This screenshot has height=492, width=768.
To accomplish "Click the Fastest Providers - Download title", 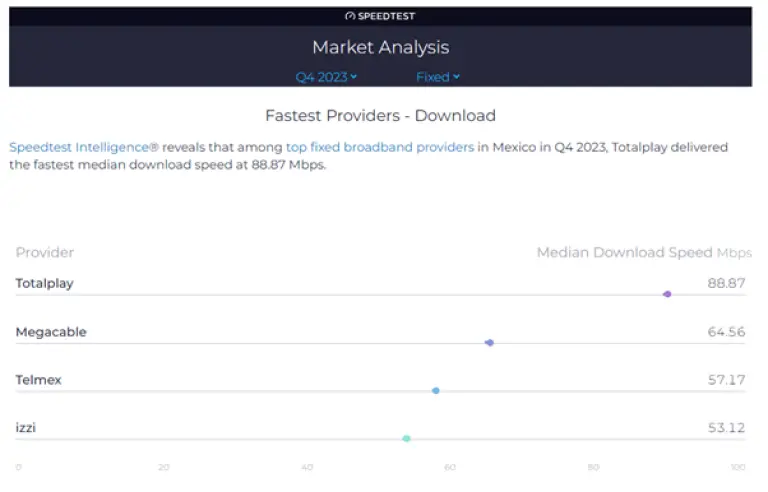I will [x=380, y=116].
